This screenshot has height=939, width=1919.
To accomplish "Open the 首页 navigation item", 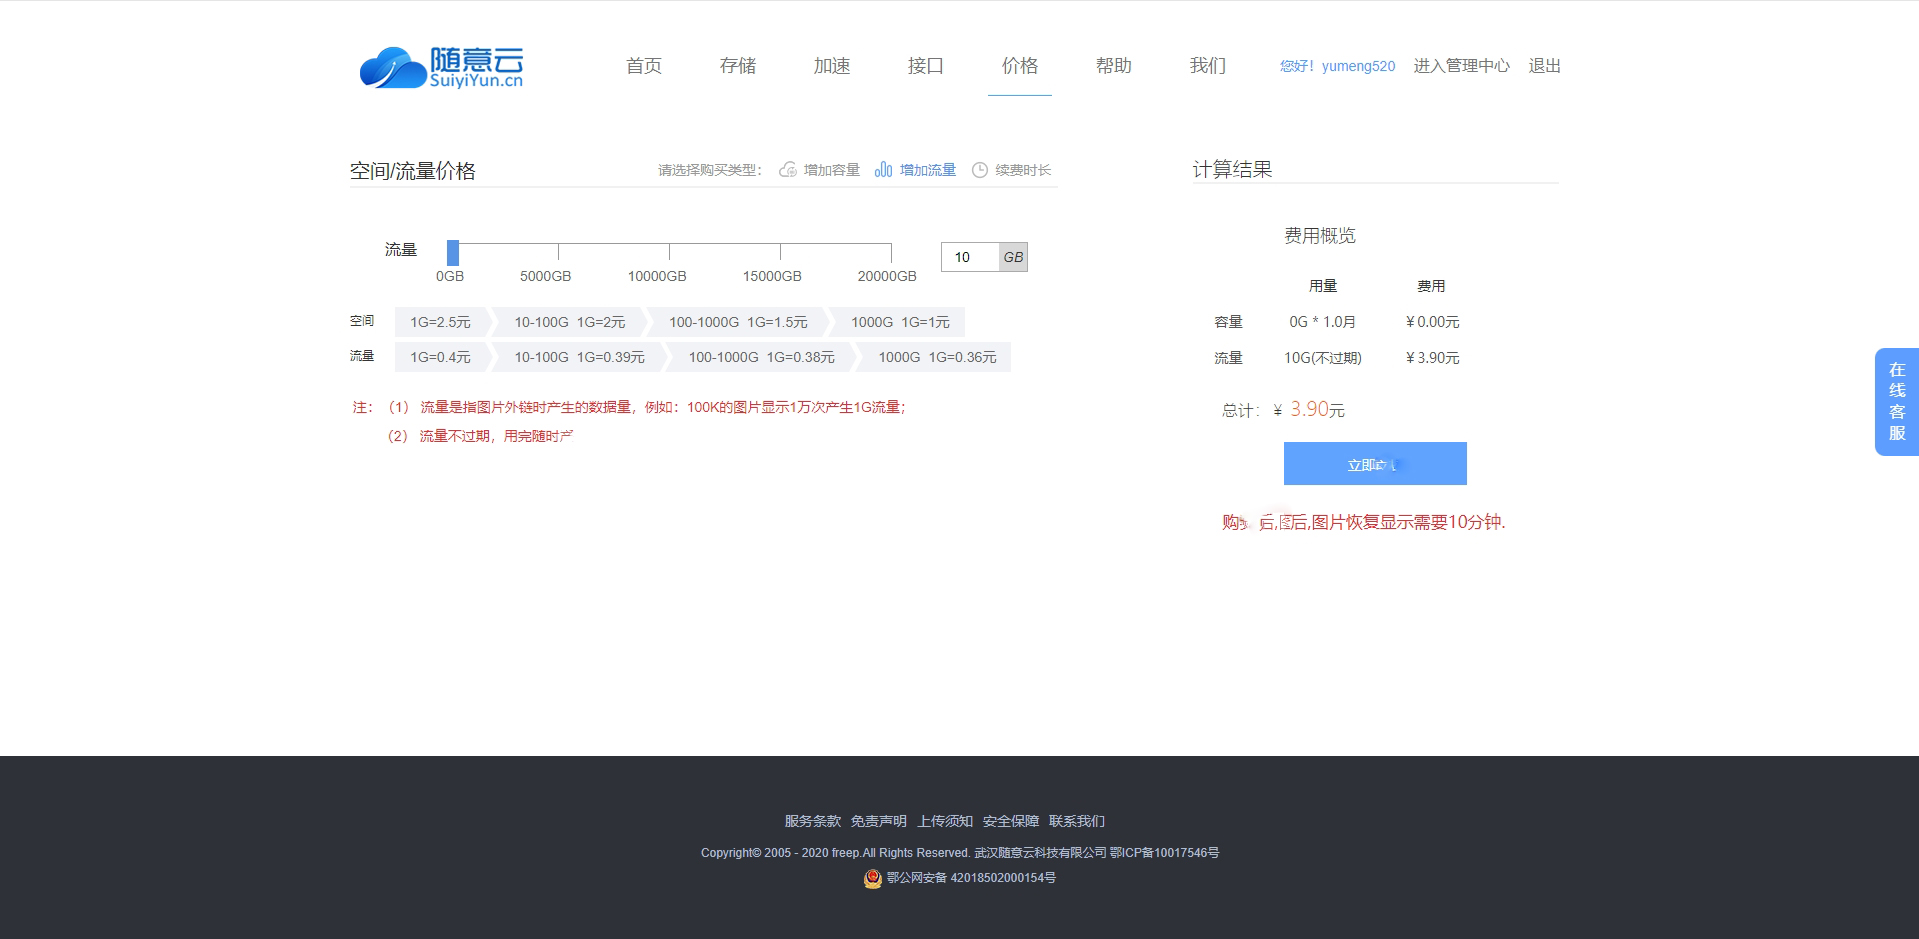I will point(644,66).
